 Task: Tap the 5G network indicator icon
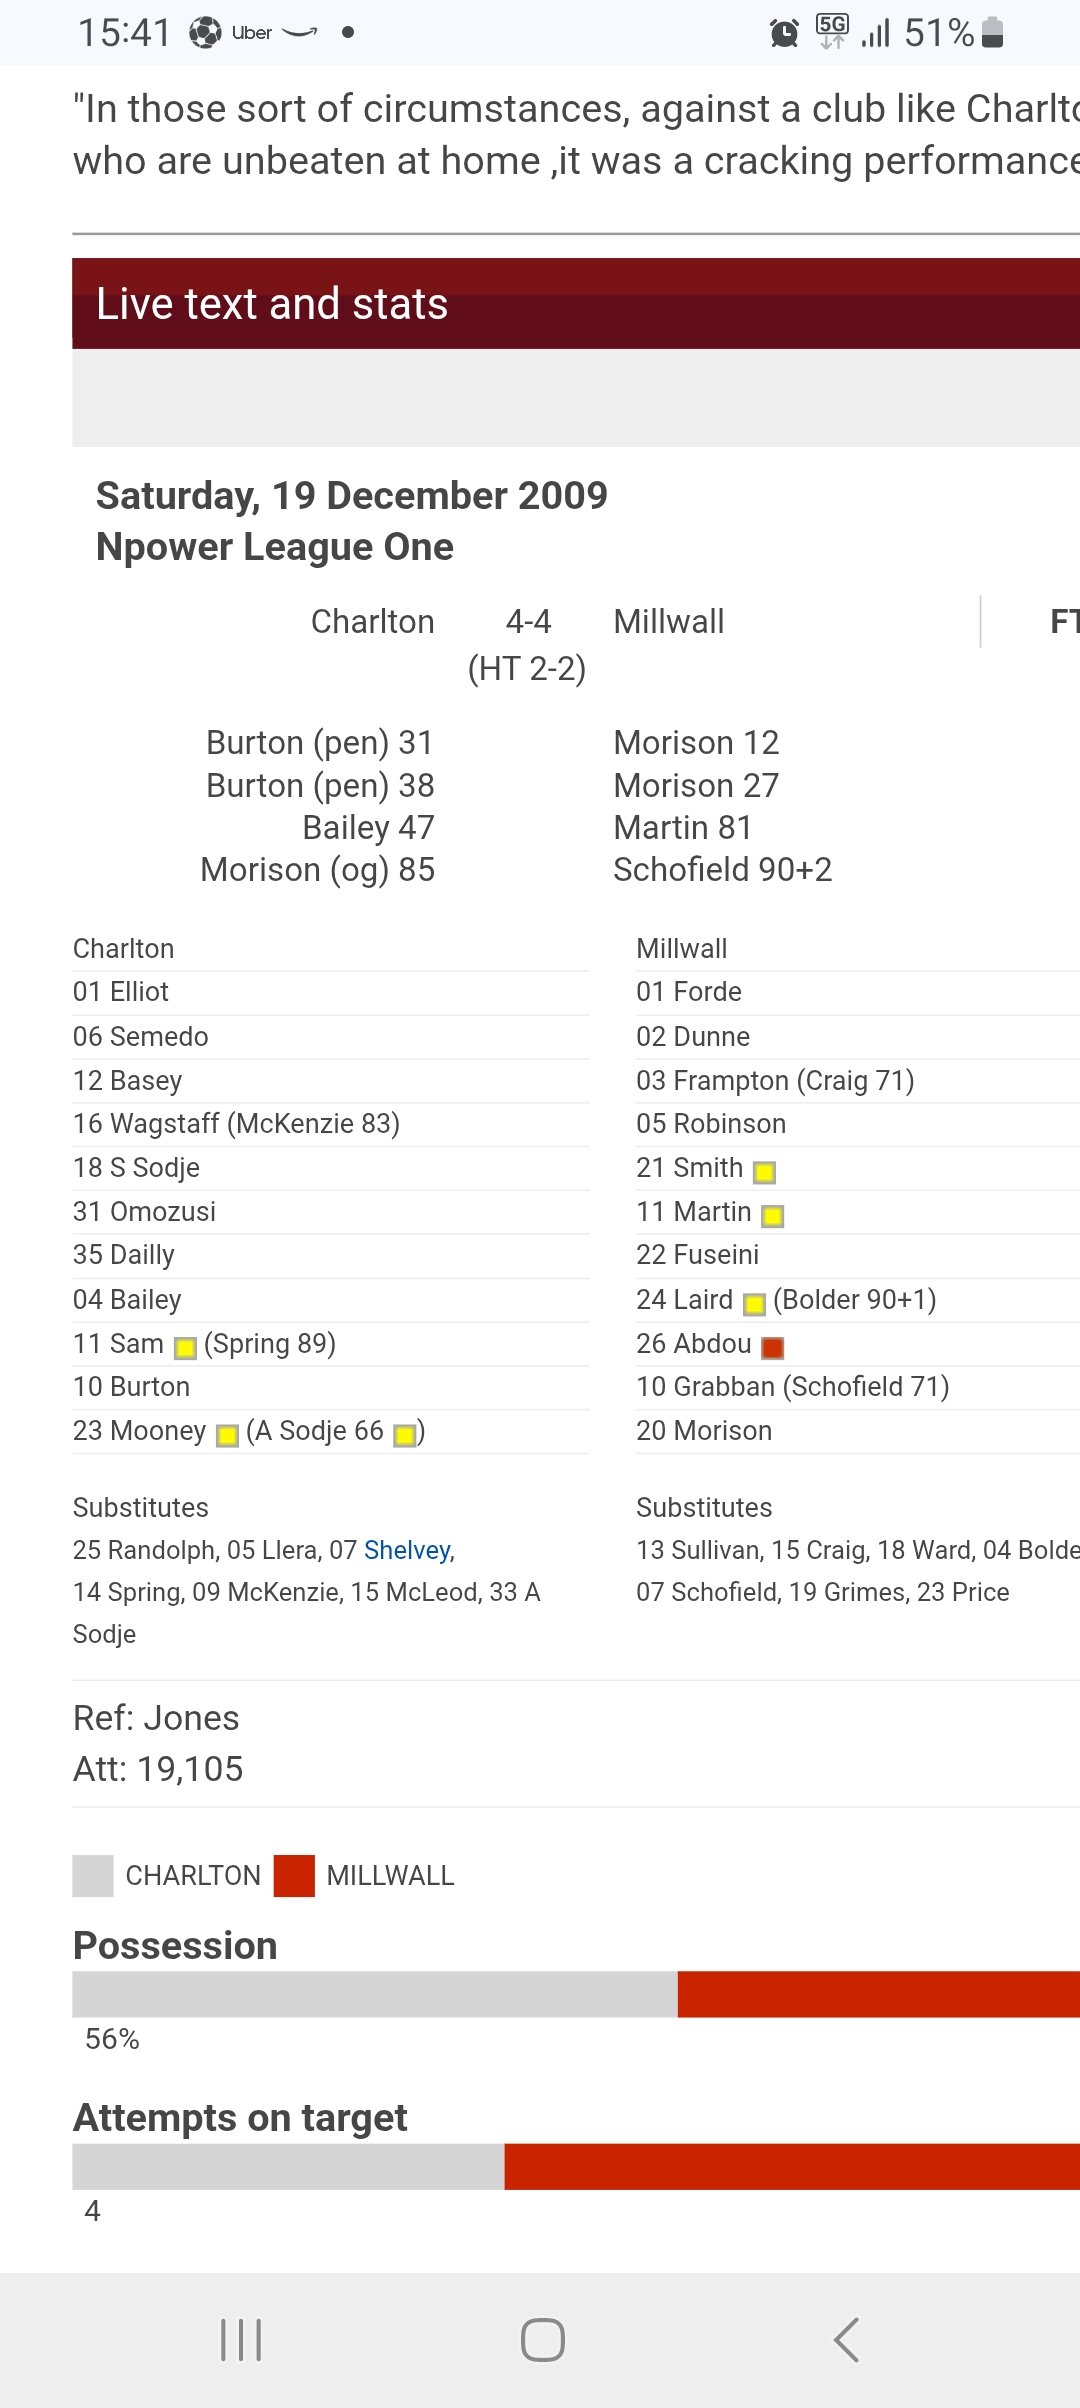(832, 32)
